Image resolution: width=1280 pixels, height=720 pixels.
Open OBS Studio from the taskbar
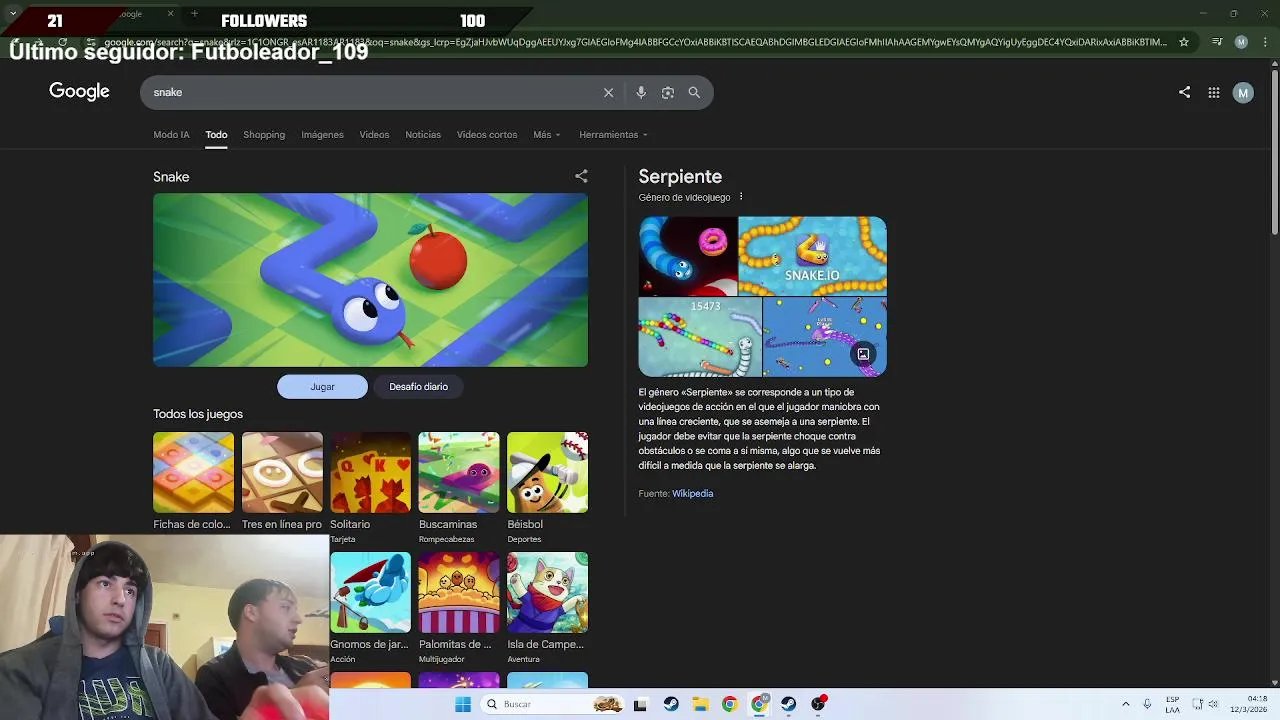tap(818, 704)
